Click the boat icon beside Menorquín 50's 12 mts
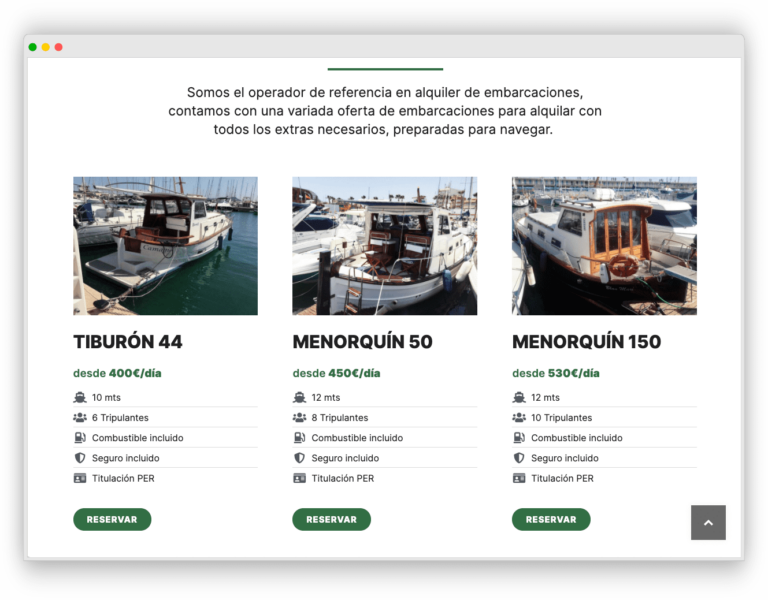 pos(299,397)
